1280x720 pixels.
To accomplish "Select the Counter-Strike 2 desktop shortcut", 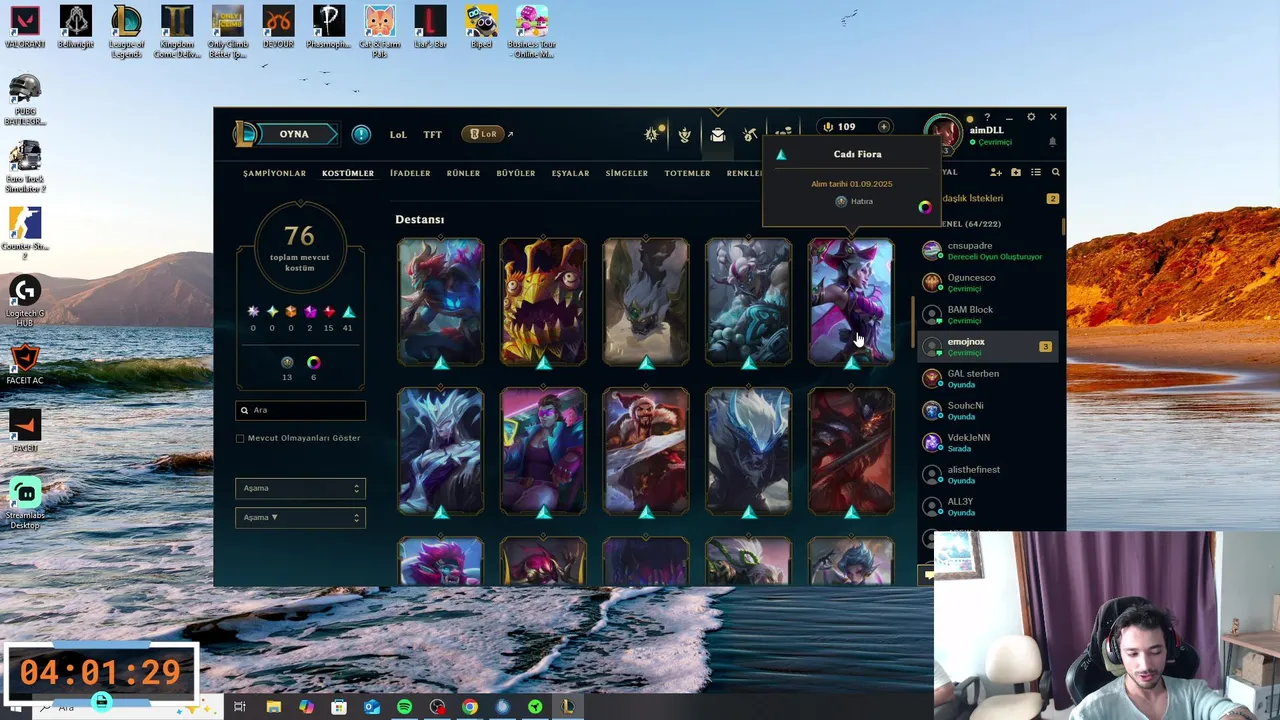I will tap(25, 233).
